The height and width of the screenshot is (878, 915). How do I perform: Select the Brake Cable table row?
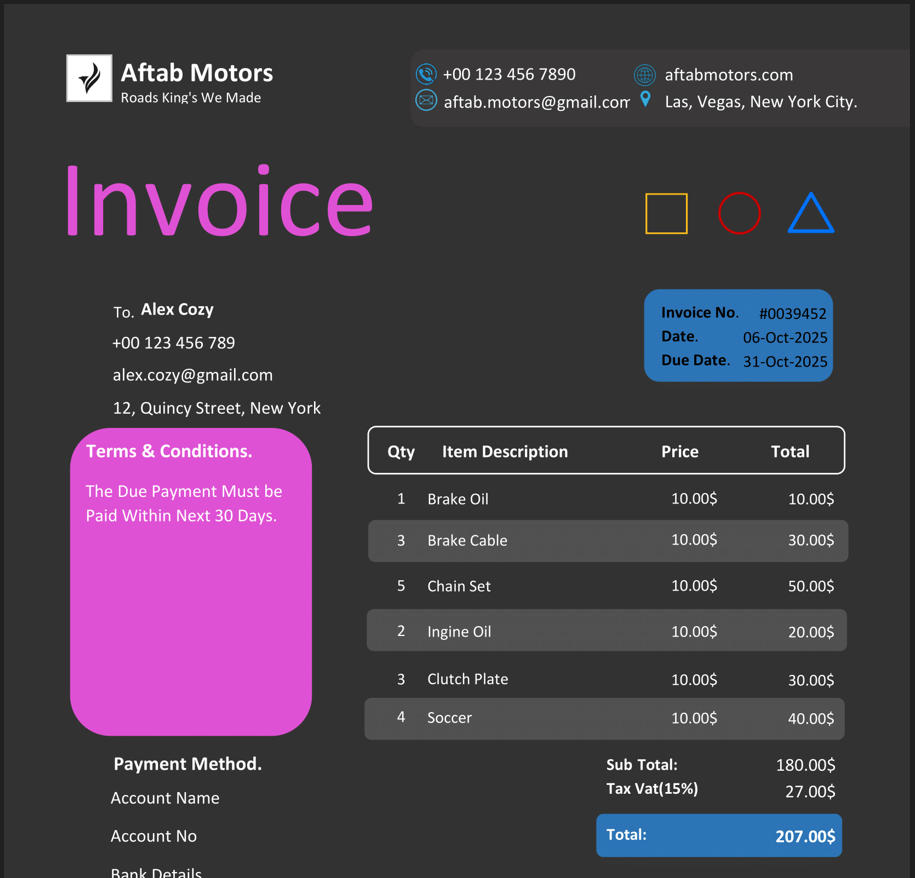pyautogui.click(x=607, y=540)
